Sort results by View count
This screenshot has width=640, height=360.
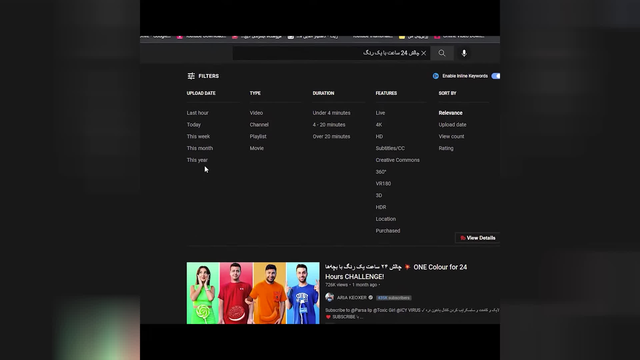pyautogui.click(x=451, y=136)
